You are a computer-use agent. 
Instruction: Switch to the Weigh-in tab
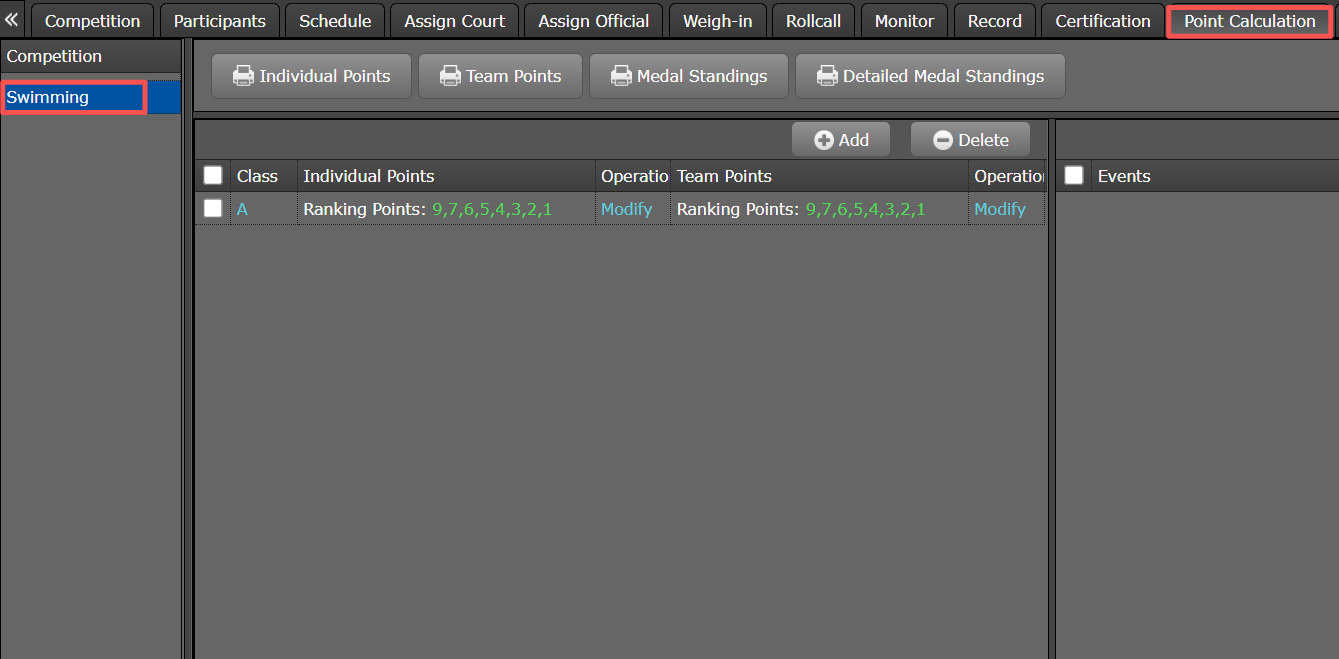pyautogui.click(x=717, y=20)
